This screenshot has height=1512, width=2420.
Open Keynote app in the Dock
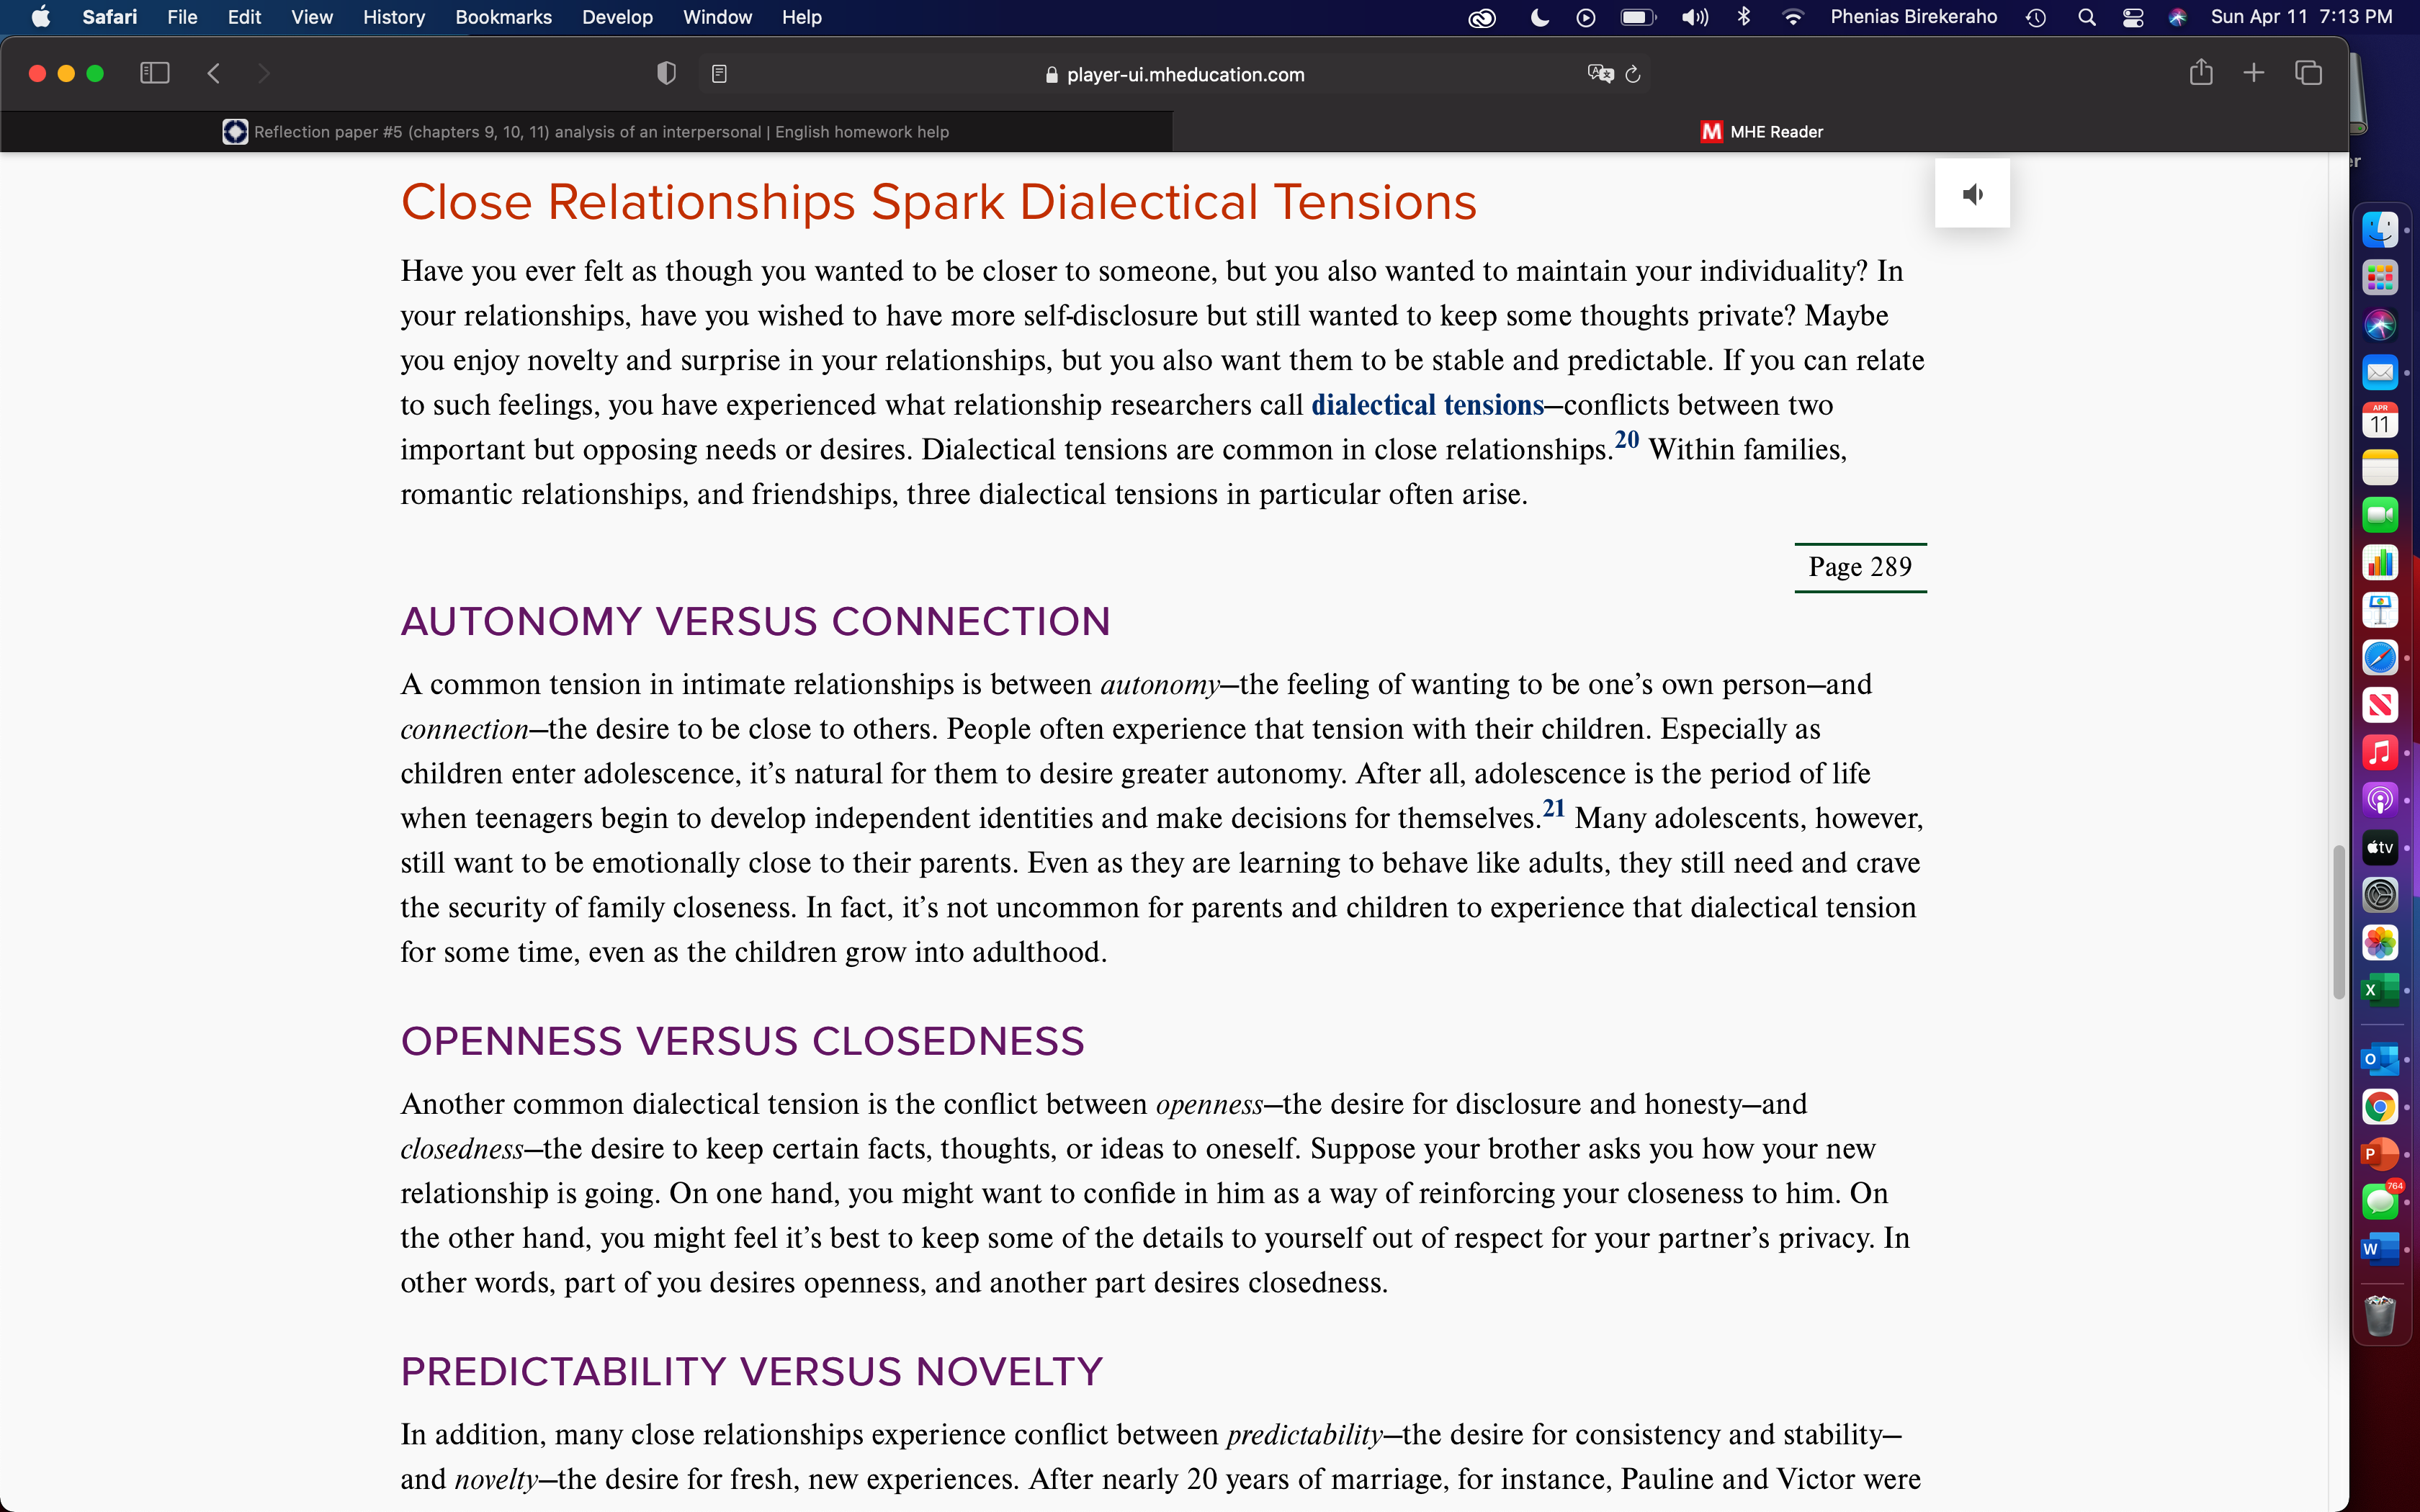[2380, 610]
